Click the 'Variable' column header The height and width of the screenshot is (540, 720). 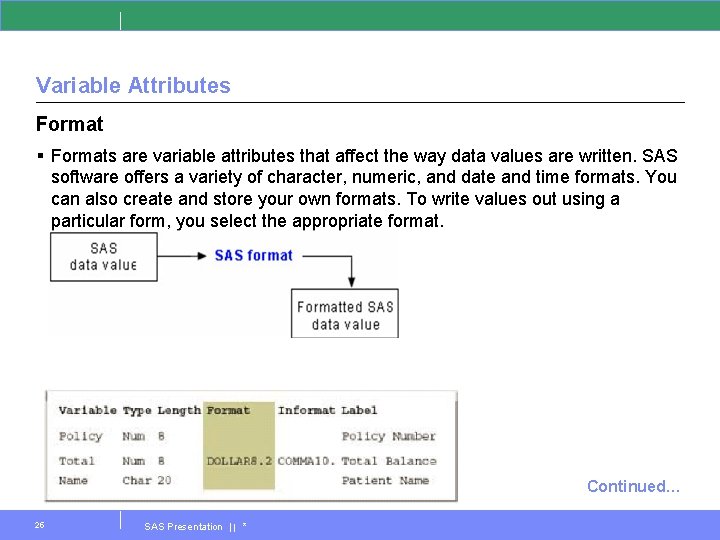coord(87,410)
